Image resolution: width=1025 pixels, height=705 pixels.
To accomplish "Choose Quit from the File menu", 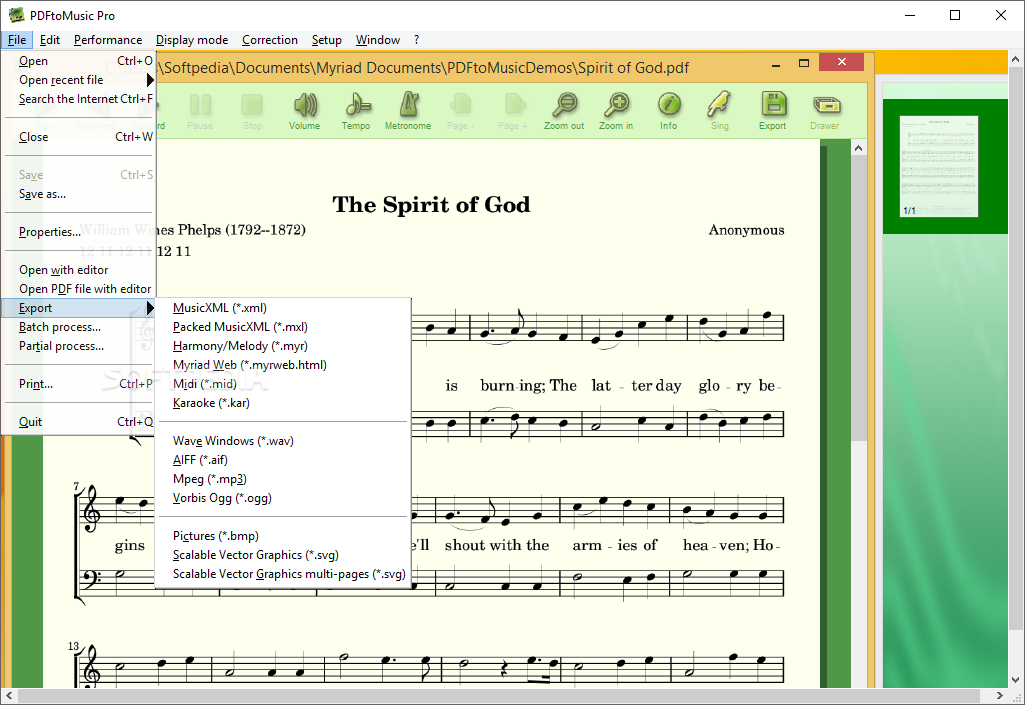I will point(78,421).
